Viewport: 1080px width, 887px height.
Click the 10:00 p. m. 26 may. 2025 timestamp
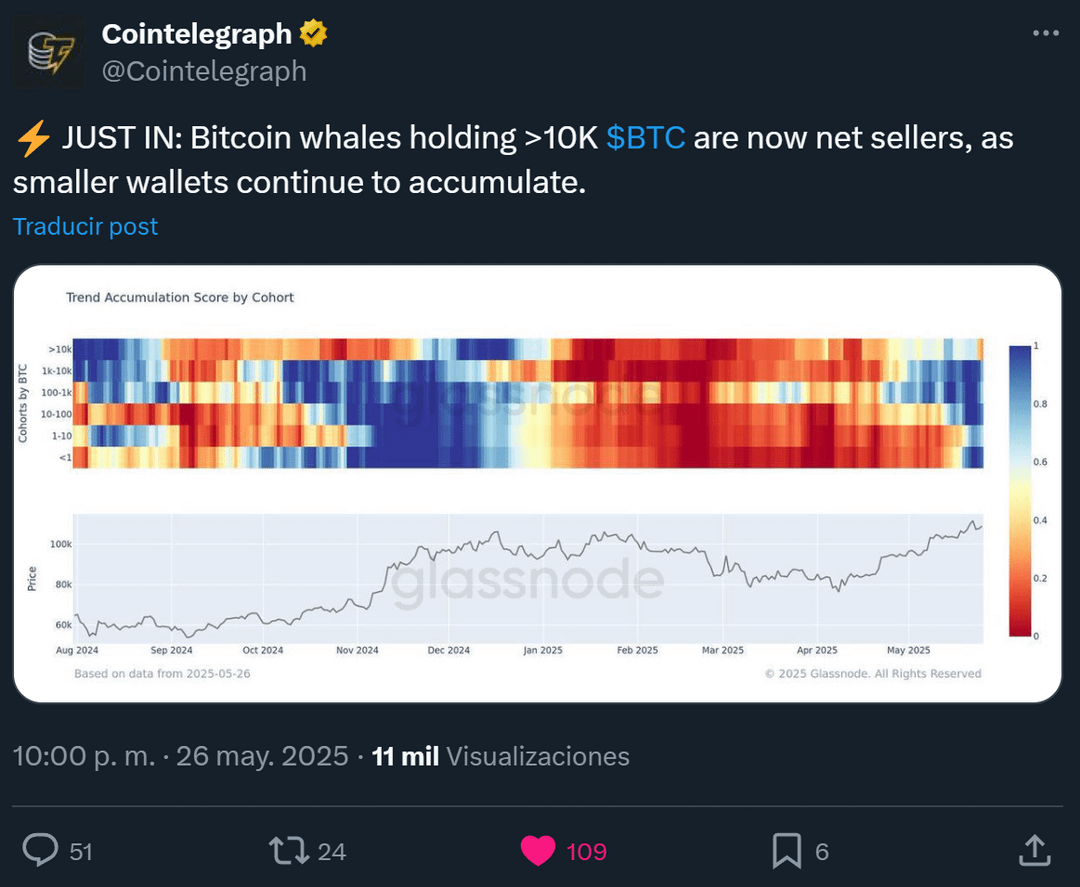click(180, 756)
